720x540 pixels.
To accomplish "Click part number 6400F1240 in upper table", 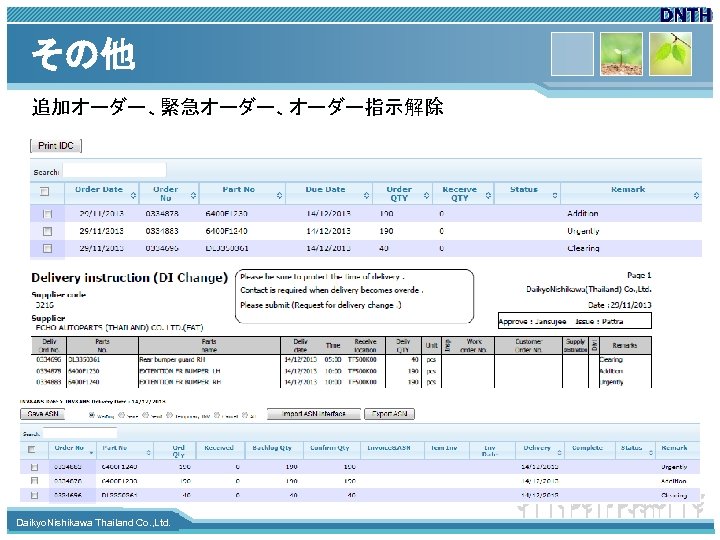I will click(x=226, y=231).
